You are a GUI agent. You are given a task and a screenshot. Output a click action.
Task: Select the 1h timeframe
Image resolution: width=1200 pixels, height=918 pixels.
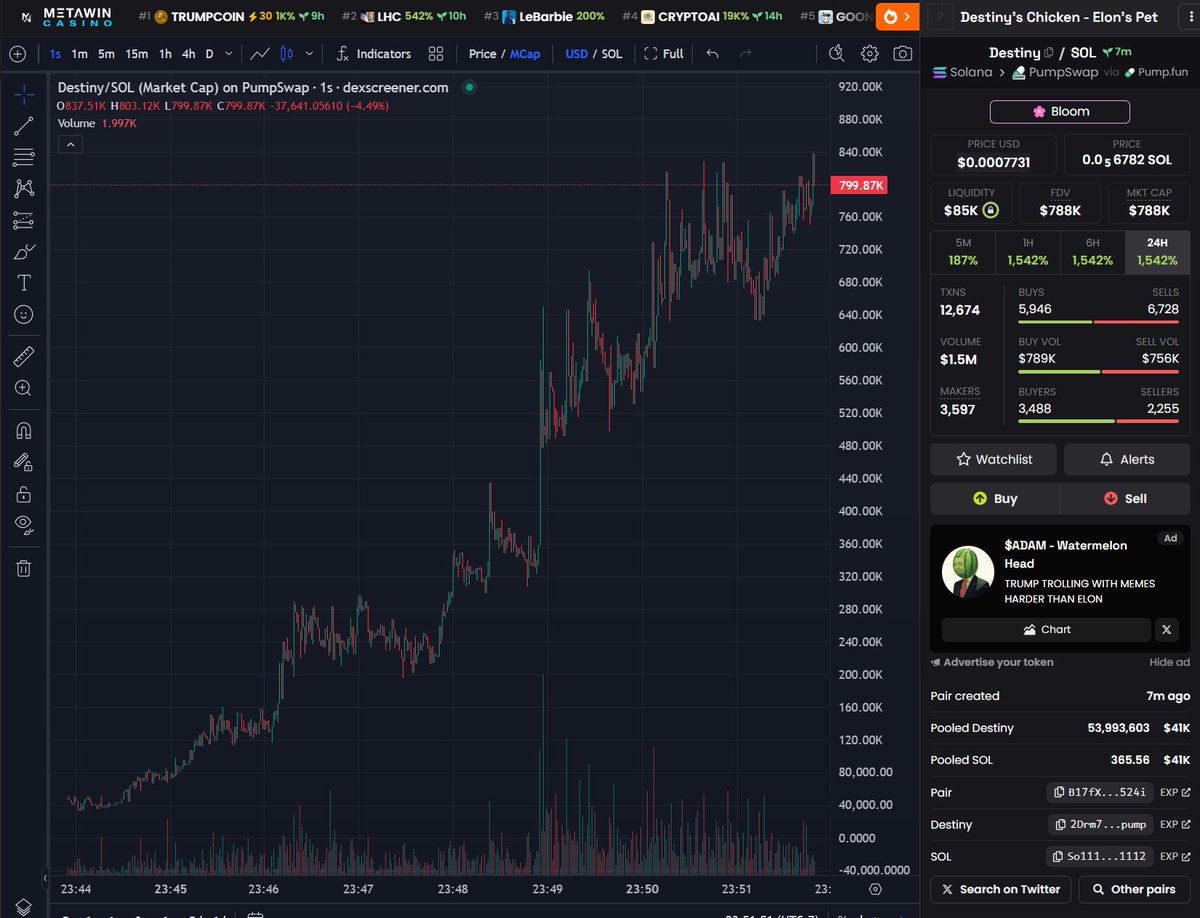point(165,54)
